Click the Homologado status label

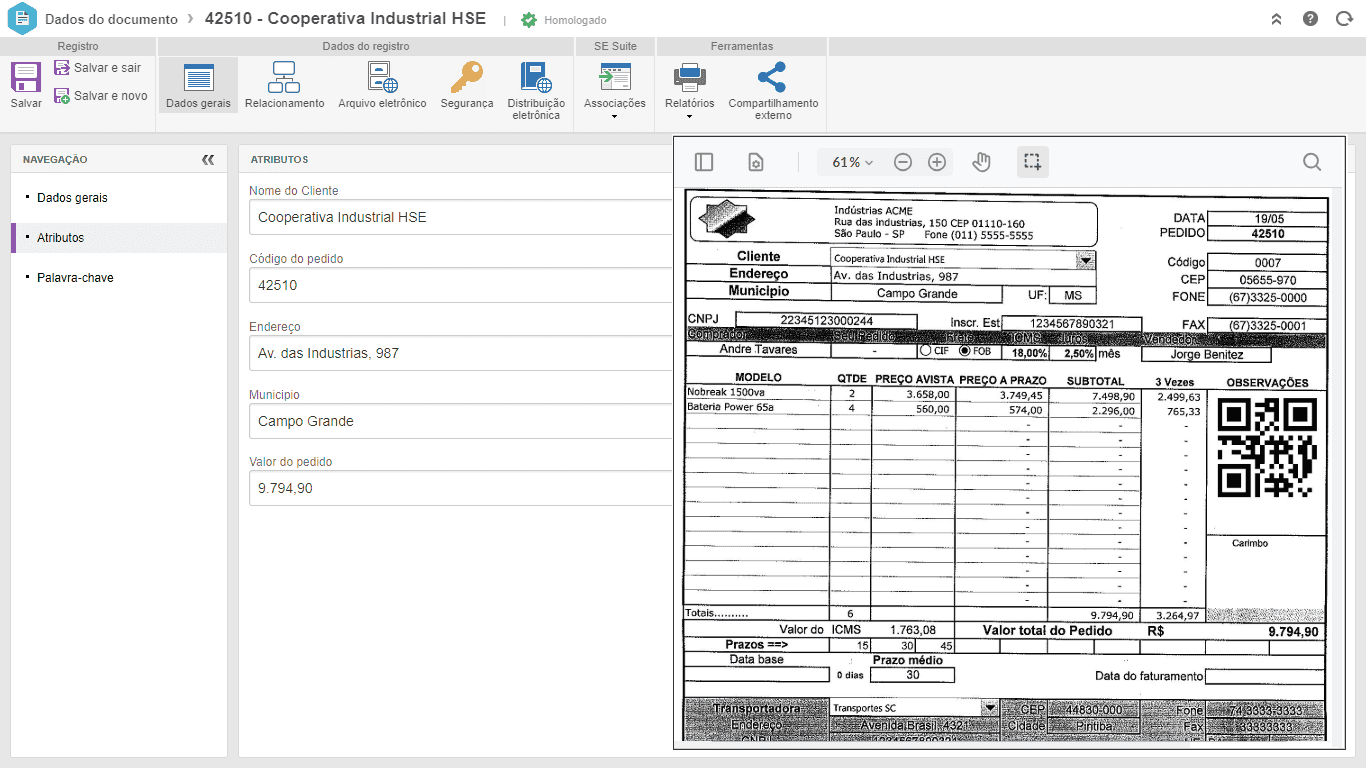575,20
